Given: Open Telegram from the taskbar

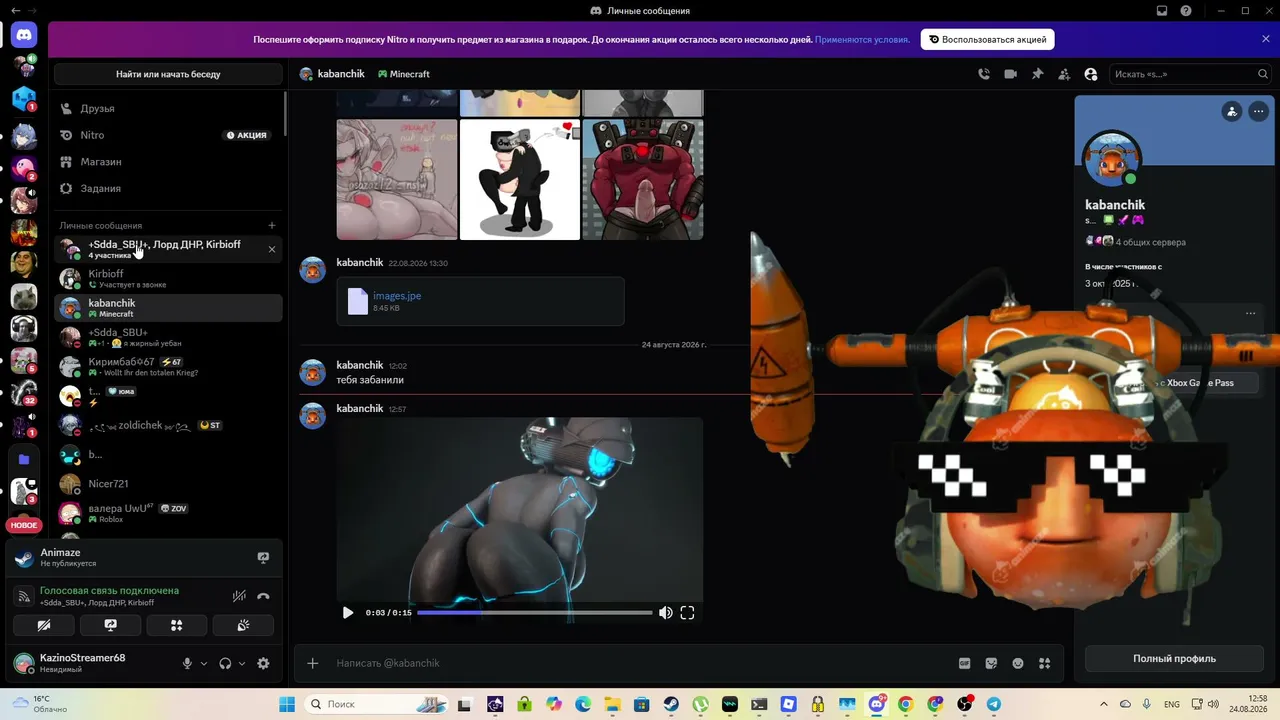Looking at the screenshot, I should [993, 704].
